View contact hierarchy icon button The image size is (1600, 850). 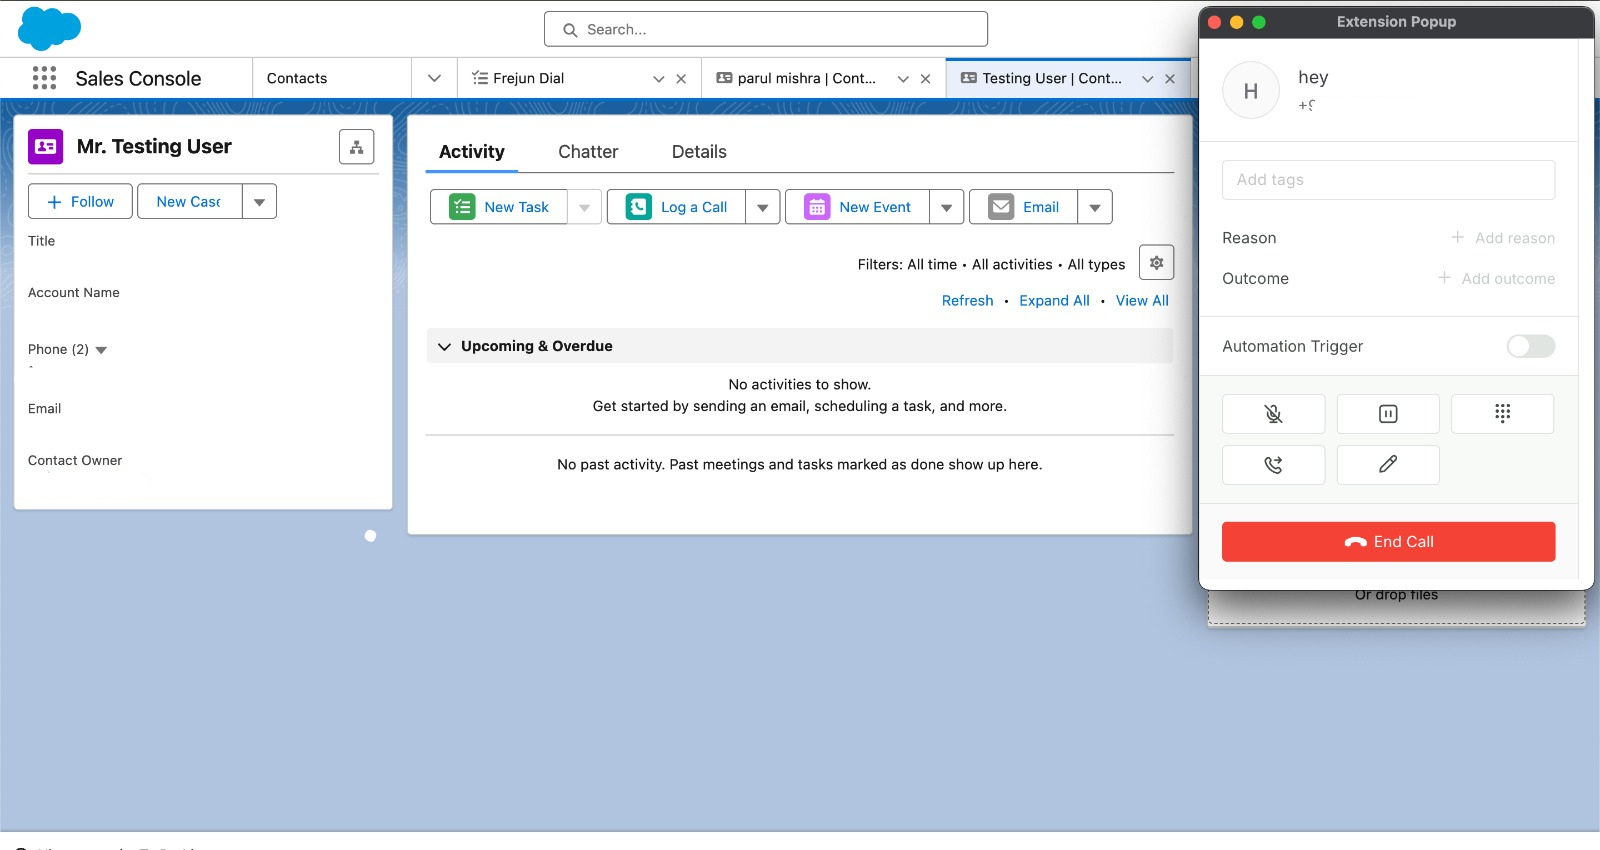click(x=356, y=147)
